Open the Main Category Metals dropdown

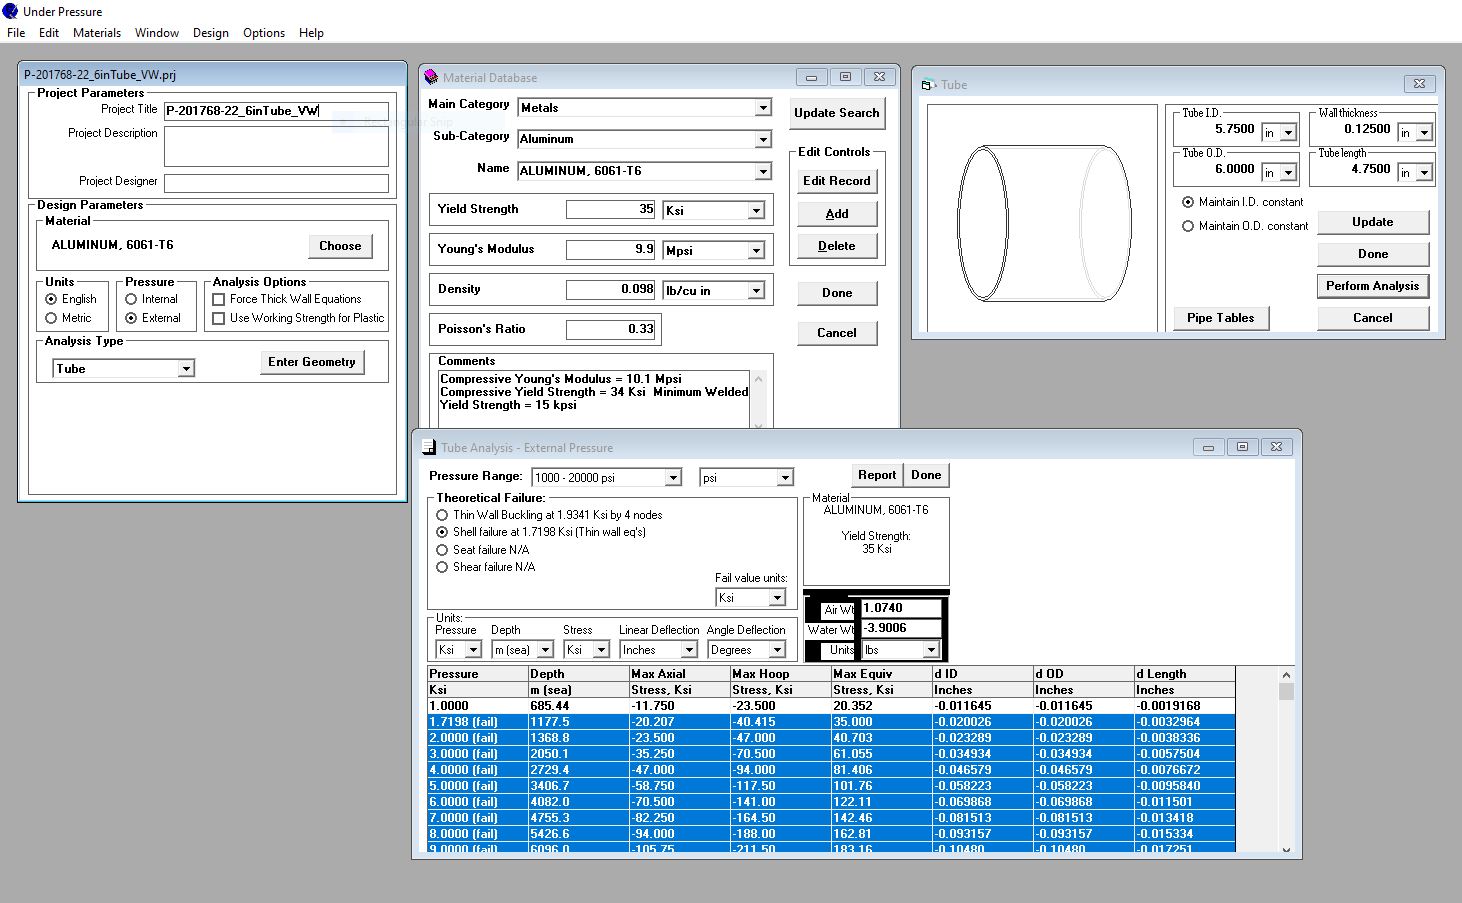pyautogui.click(x=763, y=108)
